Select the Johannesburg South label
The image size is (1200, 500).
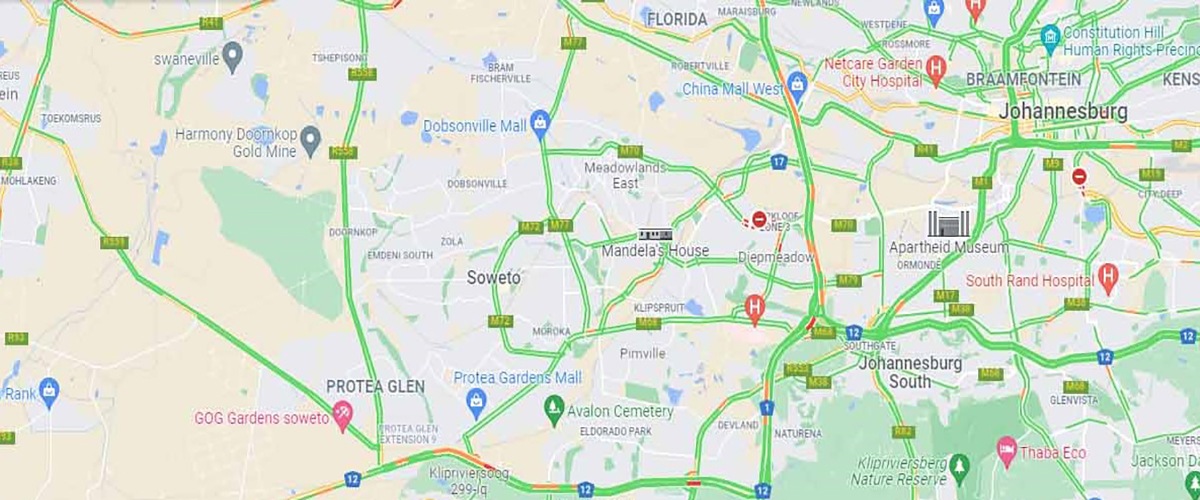click(x=909, y=372)
